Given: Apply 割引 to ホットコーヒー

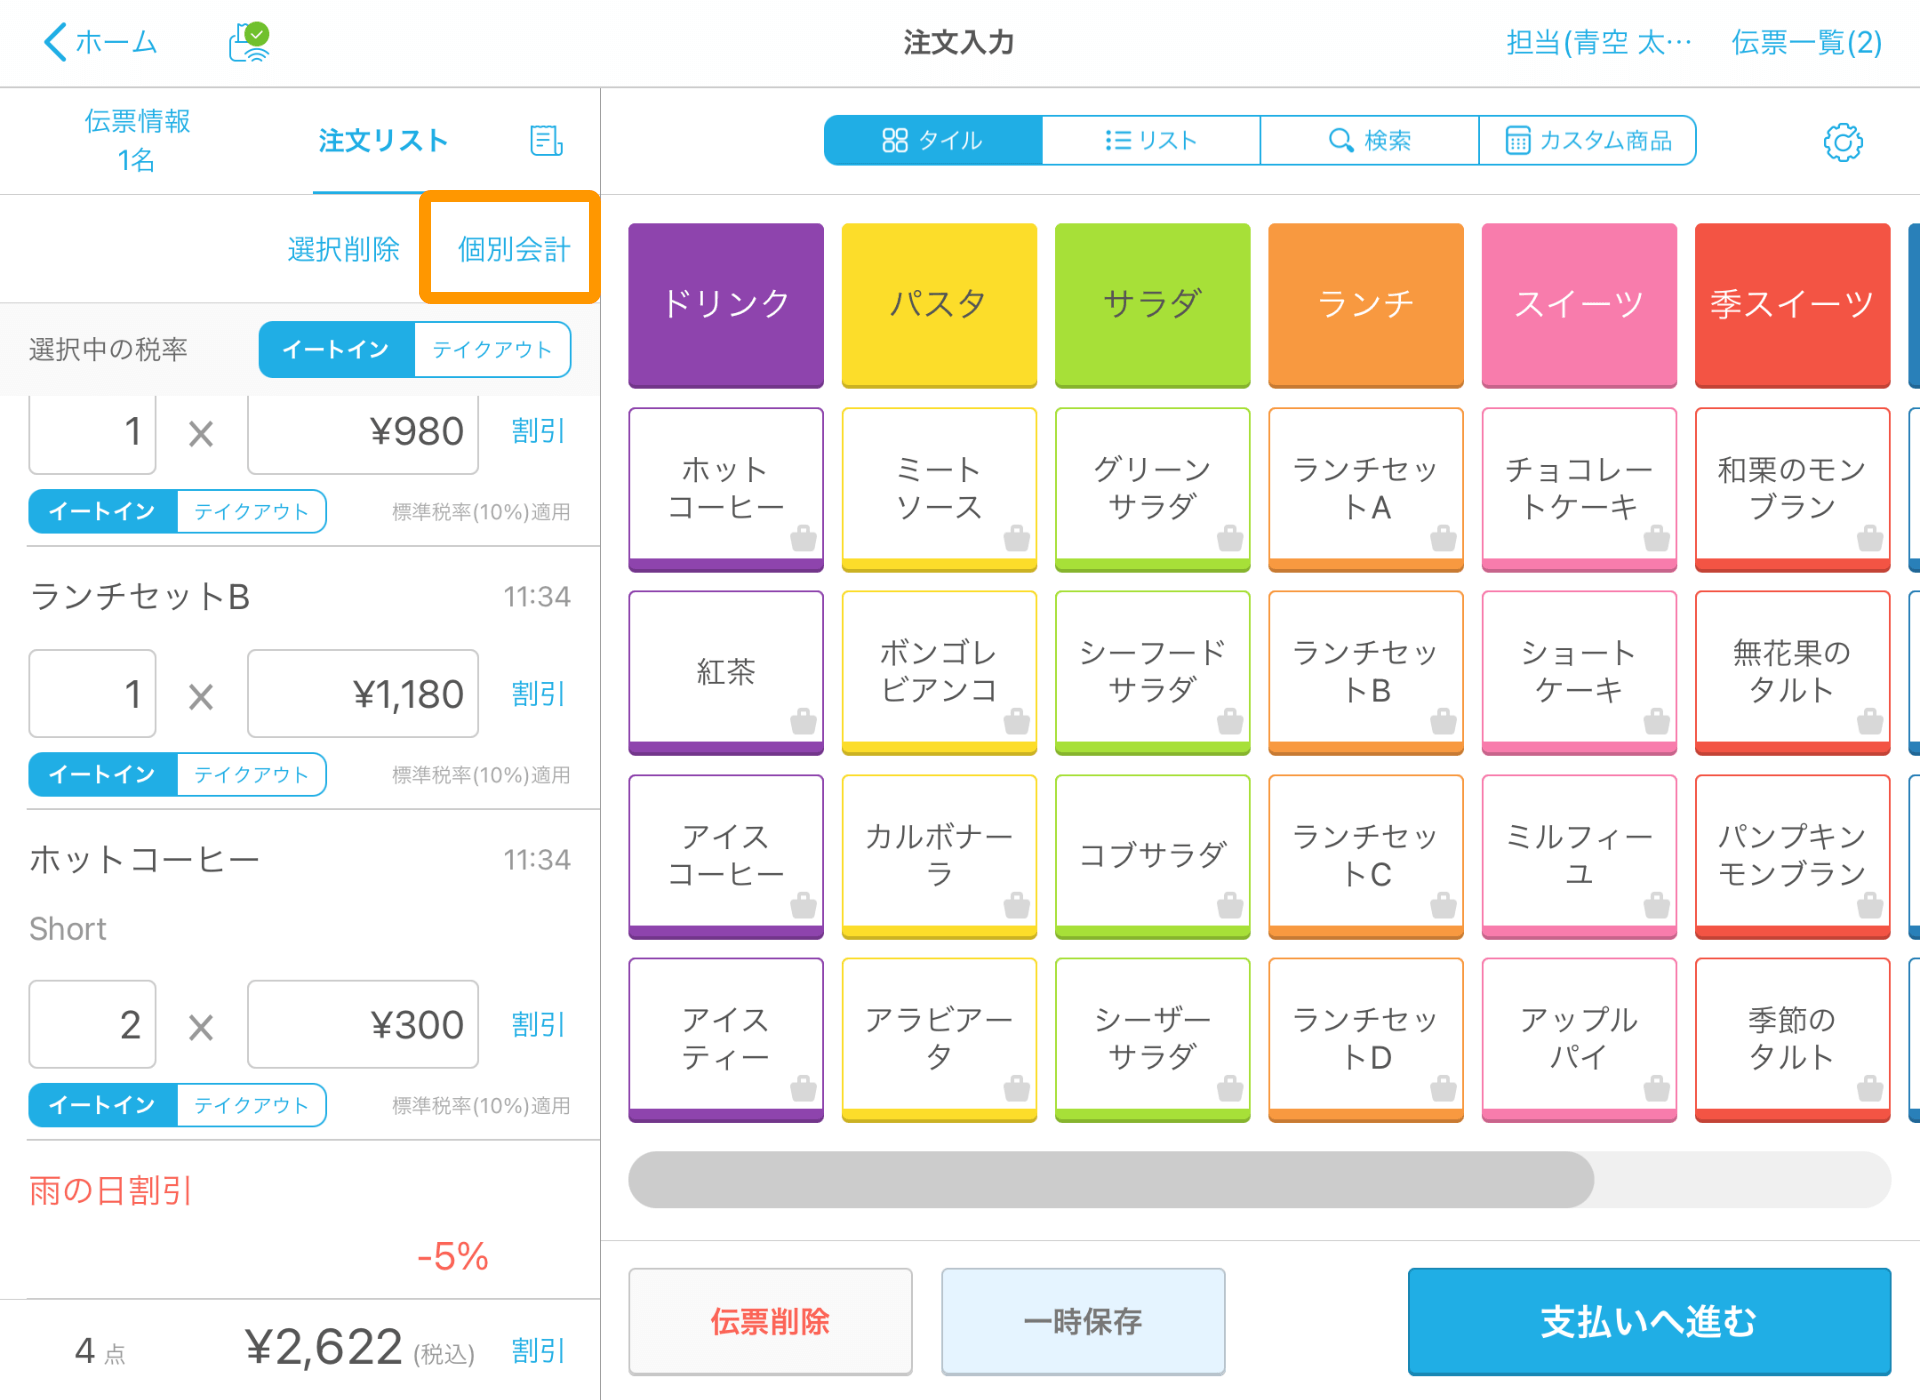Looking at the screenshot, I should 538,1025.
